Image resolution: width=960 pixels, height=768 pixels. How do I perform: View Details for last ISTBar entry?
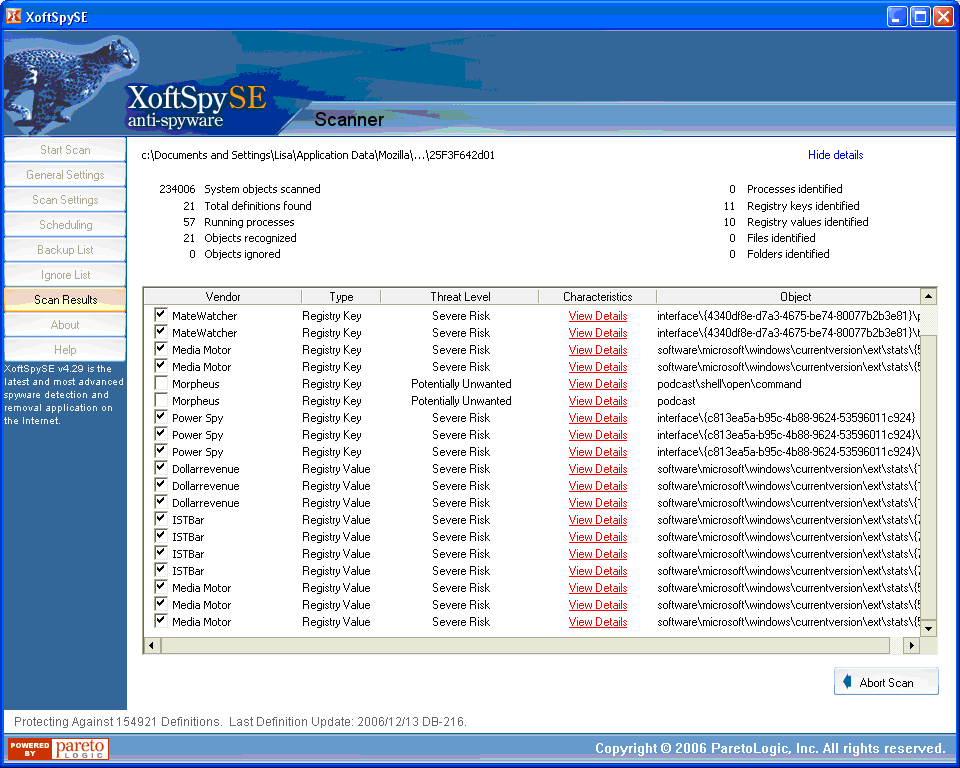598,571
